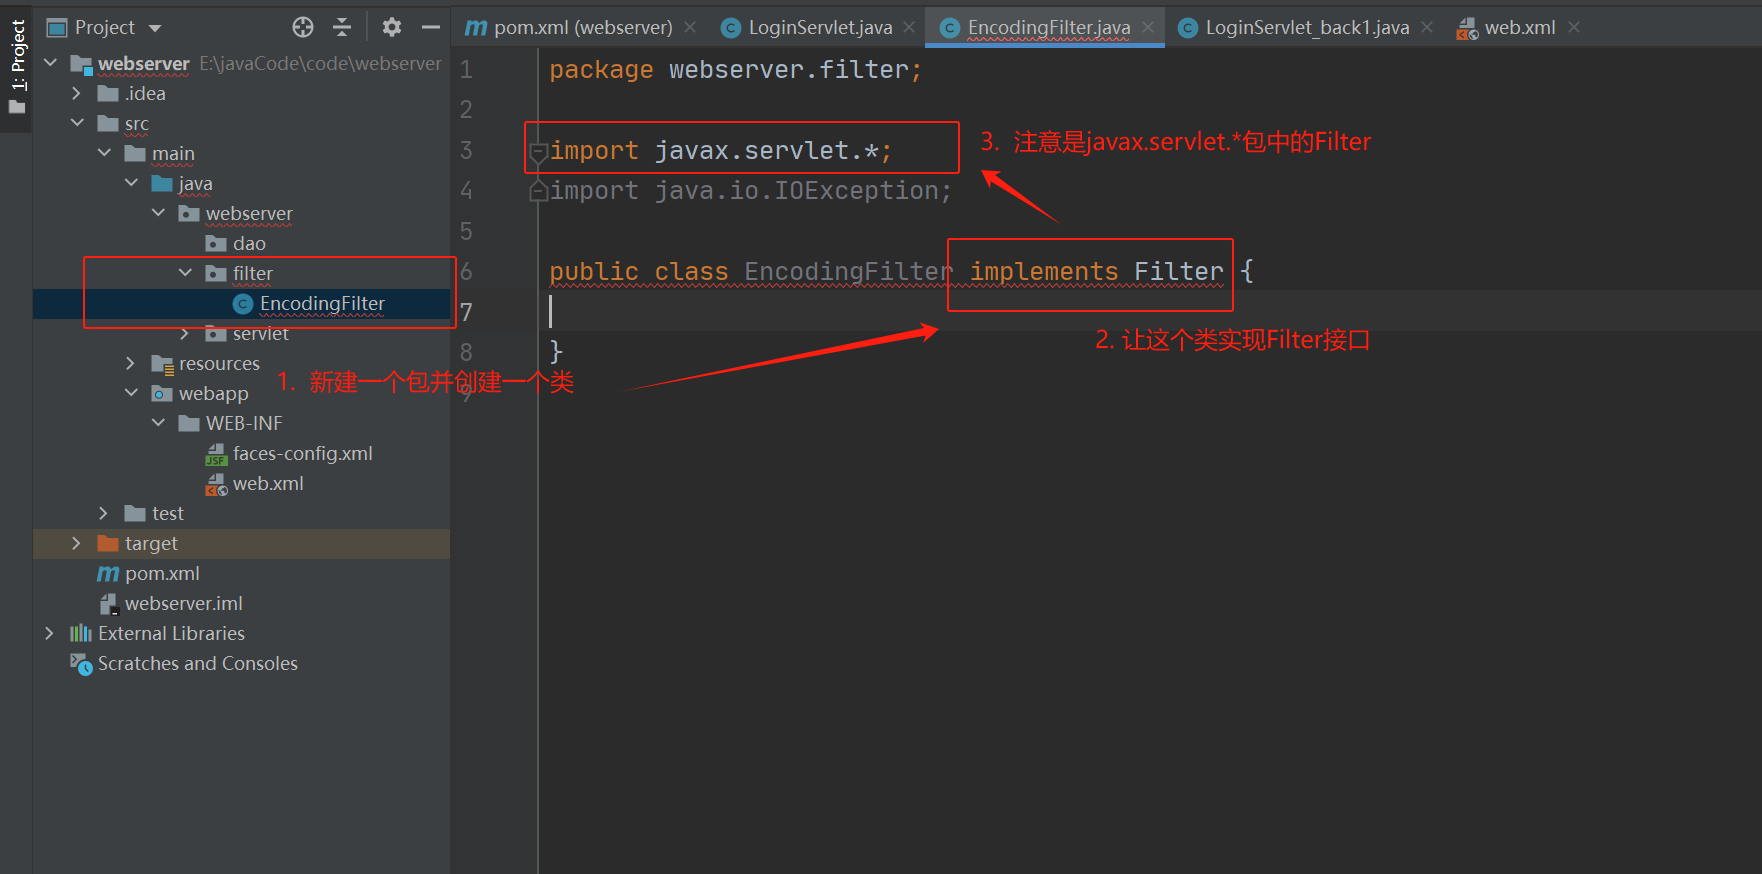
Task: Collapse the webapp folder
Action: 131,393
